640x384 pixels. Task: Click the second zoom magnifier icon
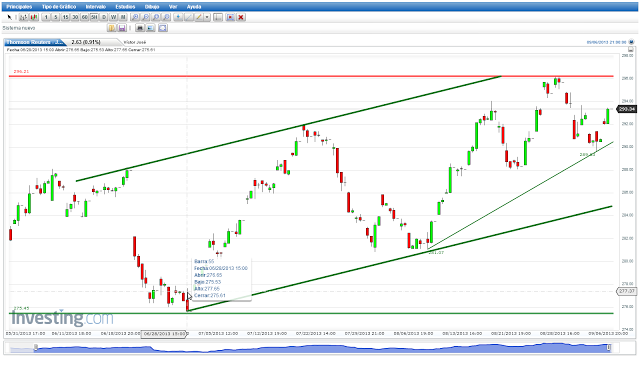(x=145, y=17)
